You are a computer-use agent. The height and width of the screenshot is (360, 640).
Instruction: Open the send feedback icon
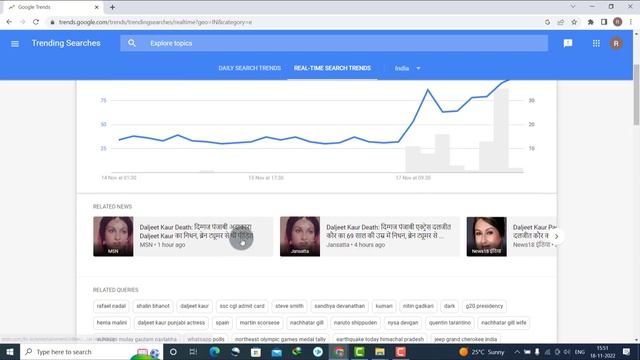click(568, 43)
